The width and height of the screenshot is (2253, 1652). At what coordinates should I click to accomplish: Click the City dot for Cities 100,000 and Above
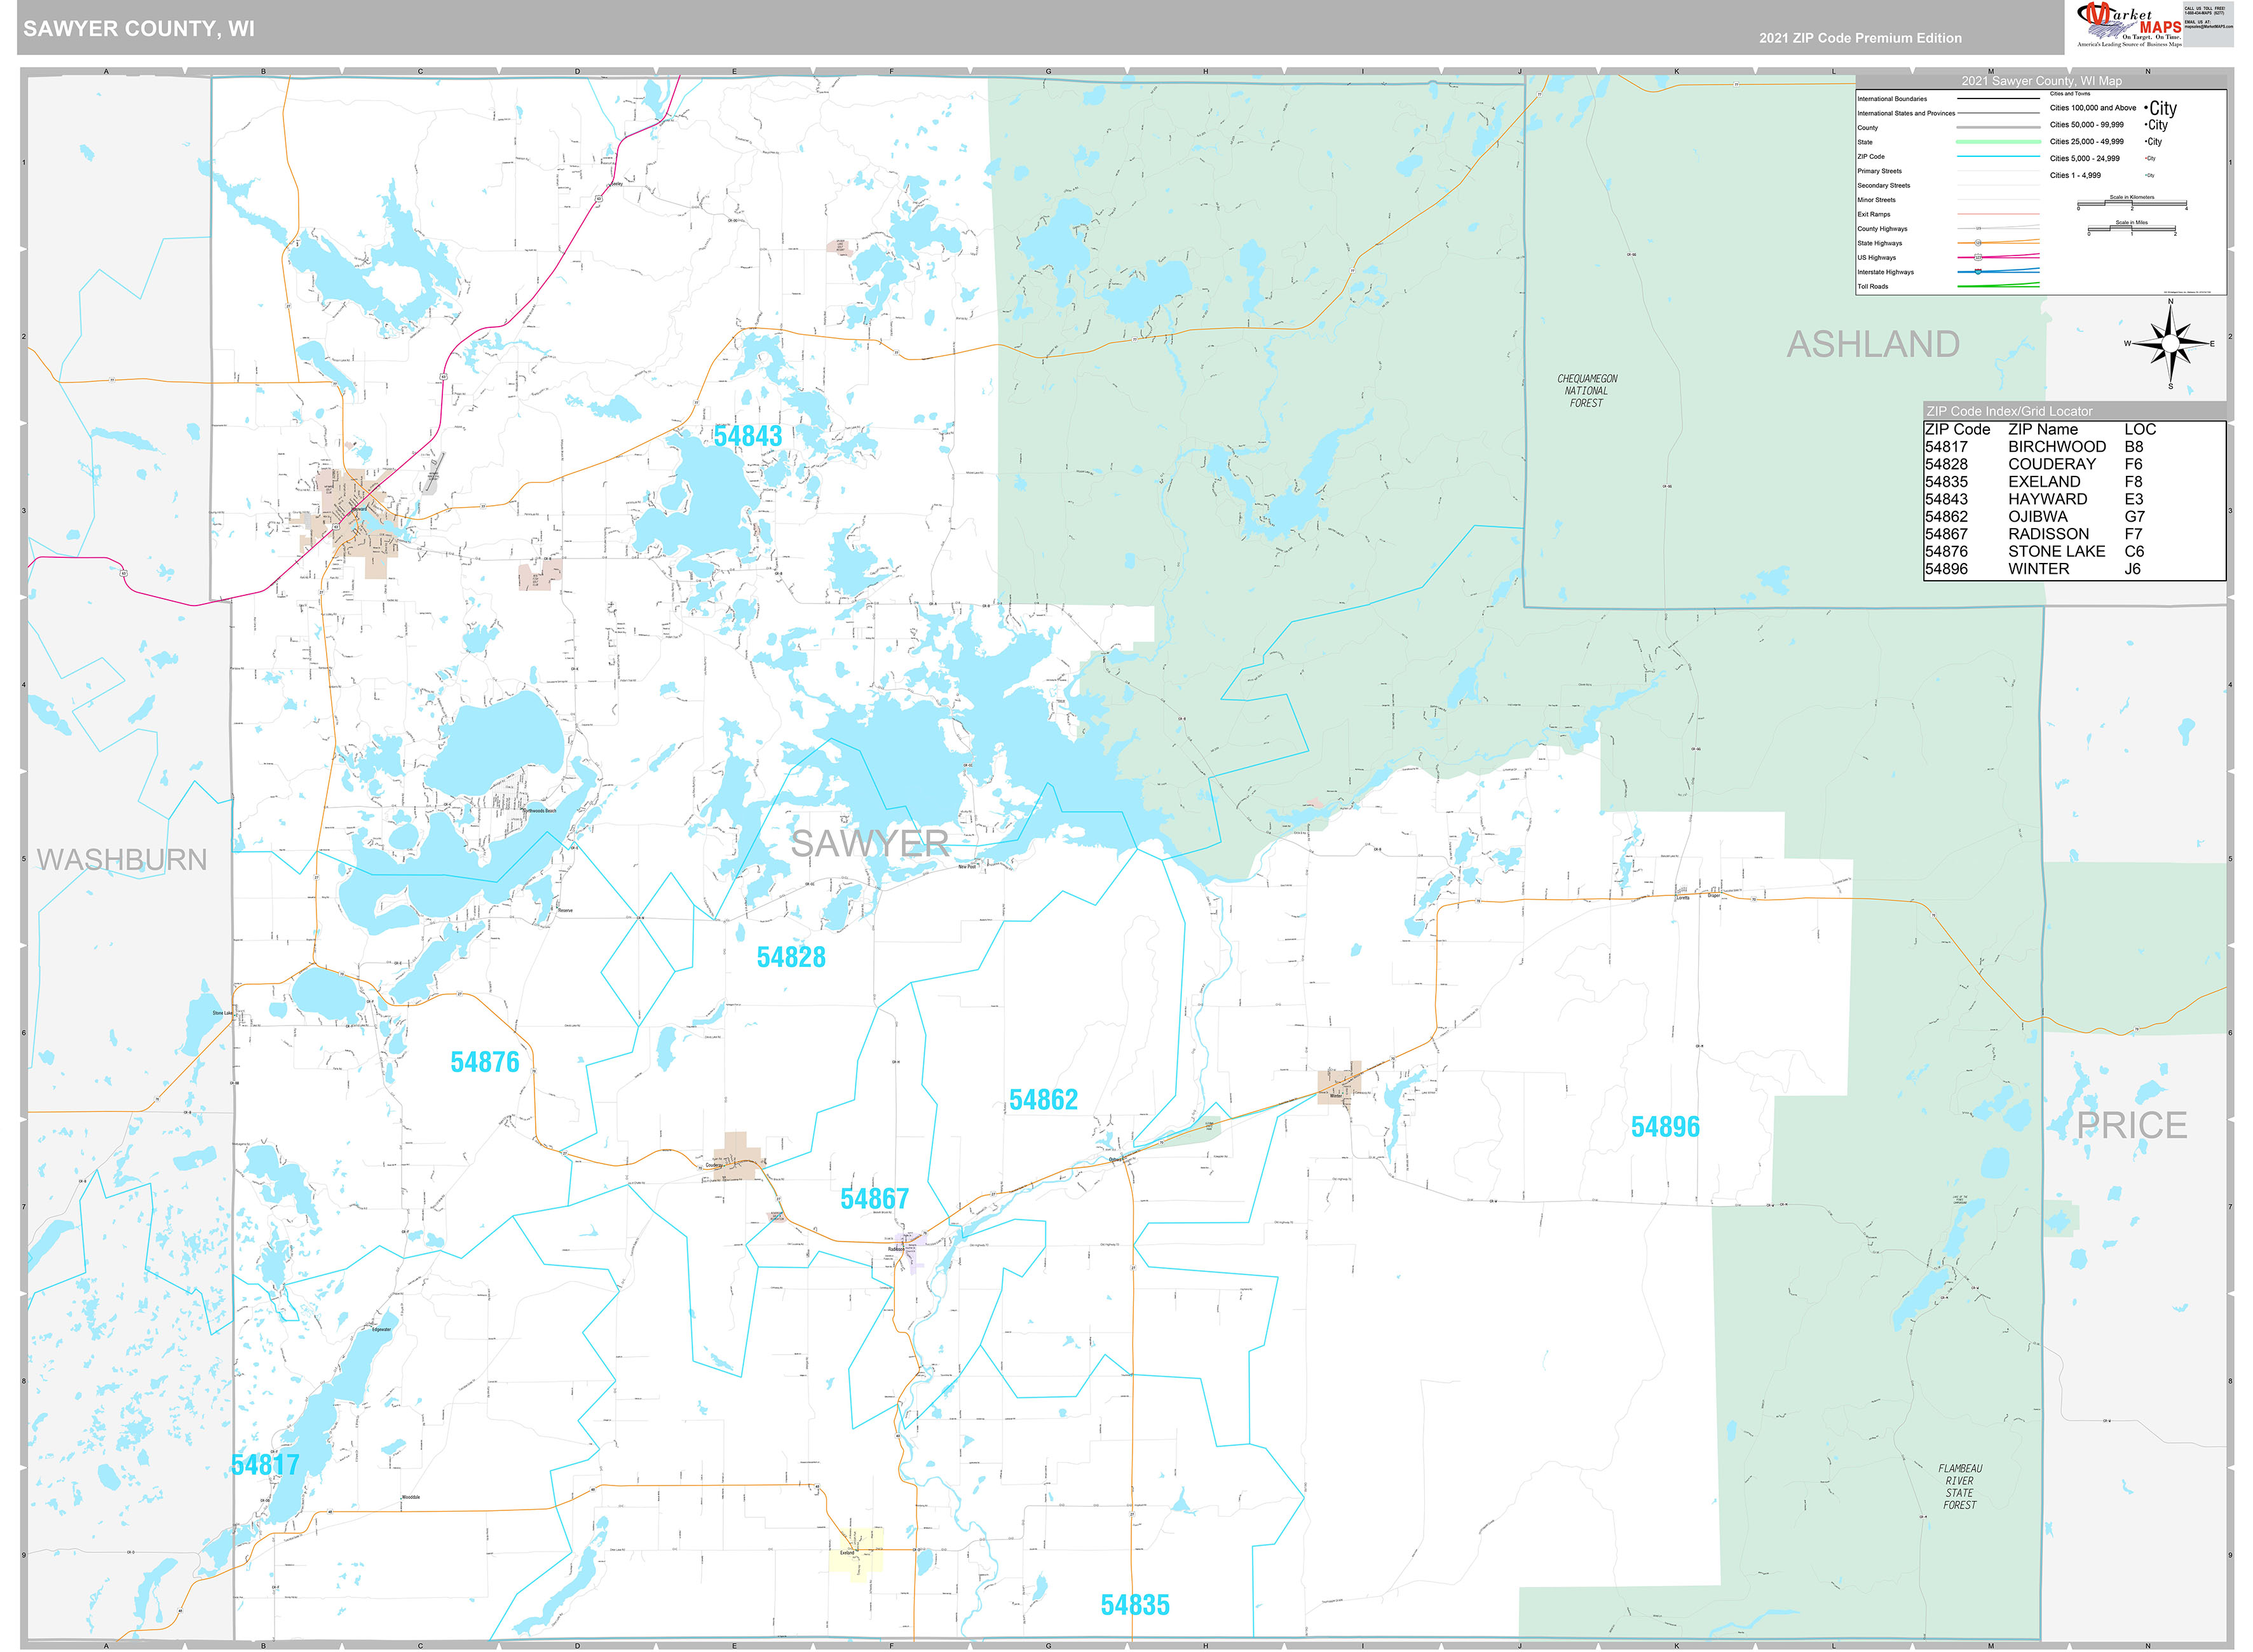(x=2147, y=107)
